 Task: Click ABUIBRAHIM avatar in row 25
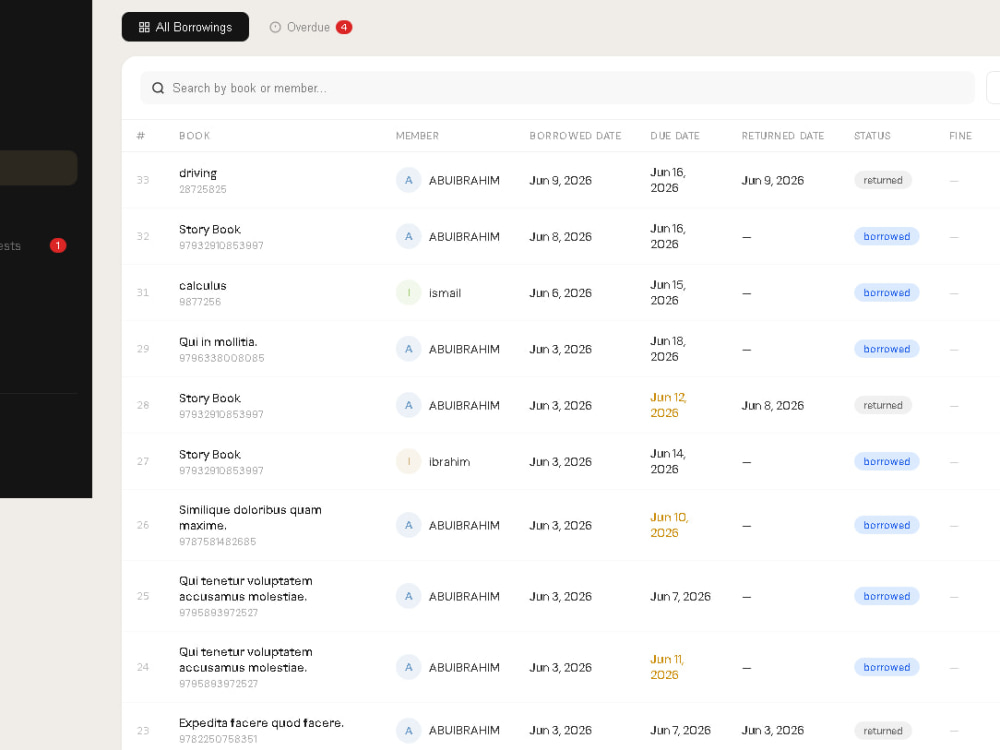pyautogui.click(x=408, y=596)
